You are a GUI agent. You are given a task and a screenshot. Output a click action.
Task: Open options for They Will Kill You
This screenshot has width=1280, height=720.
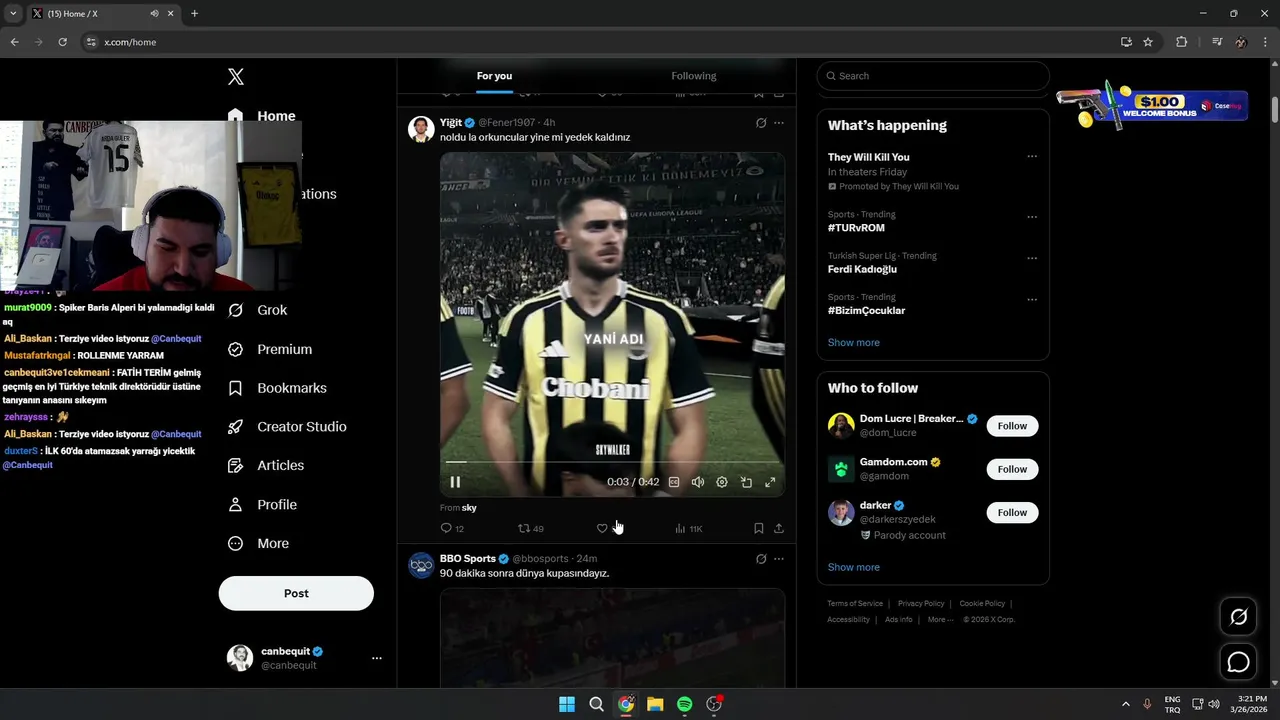click(x=1032, y=157)
